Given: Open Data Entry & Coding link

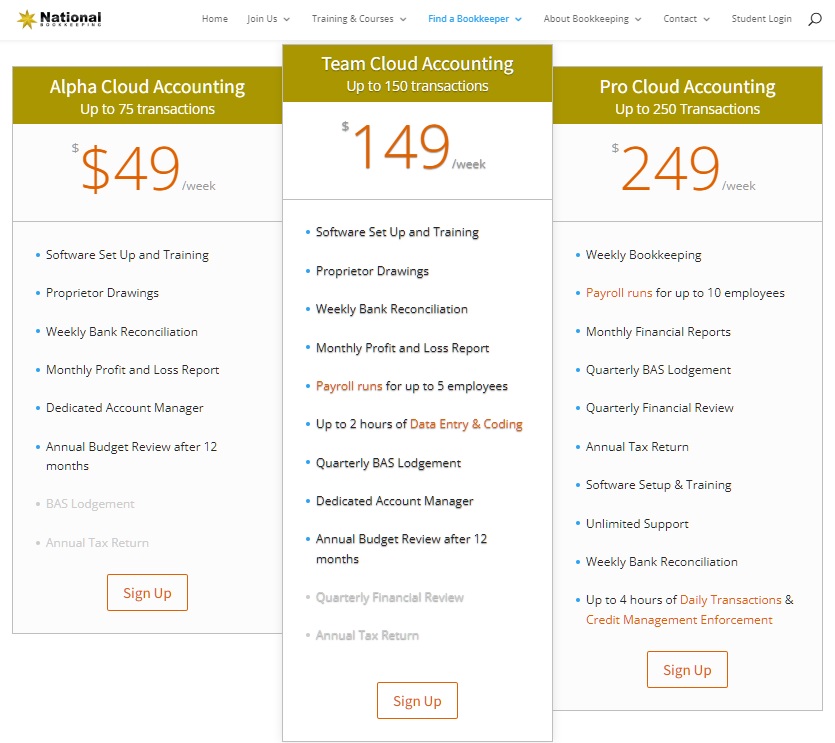Looking at the screenshot, I should coord(466,424).
